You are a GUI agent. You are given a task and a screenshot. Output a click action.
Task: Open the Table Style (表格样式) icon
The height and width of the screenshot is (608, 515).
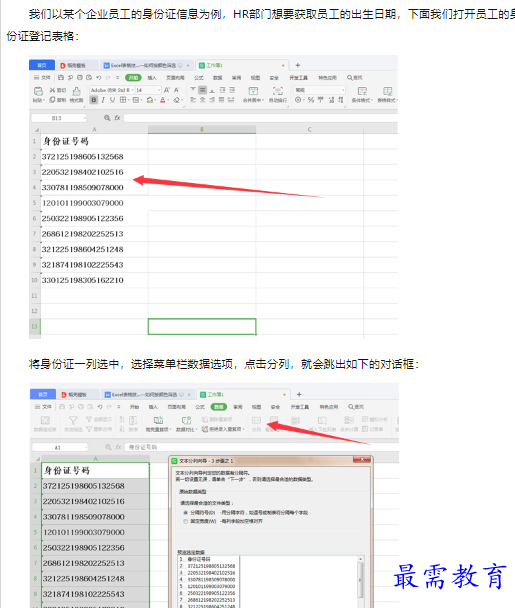pos(387,91)
